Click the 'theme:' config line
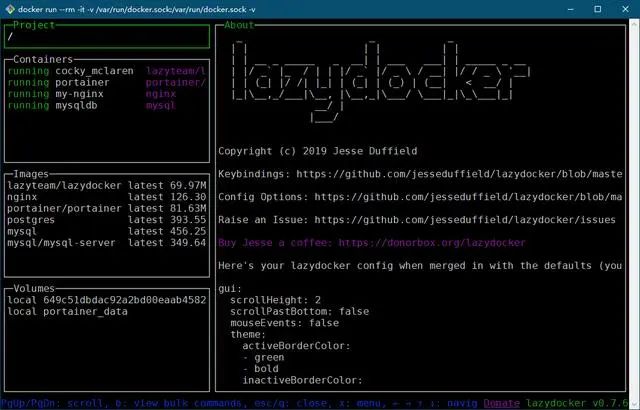Screen dimensions: 640x410 click(x=248, y=334)
